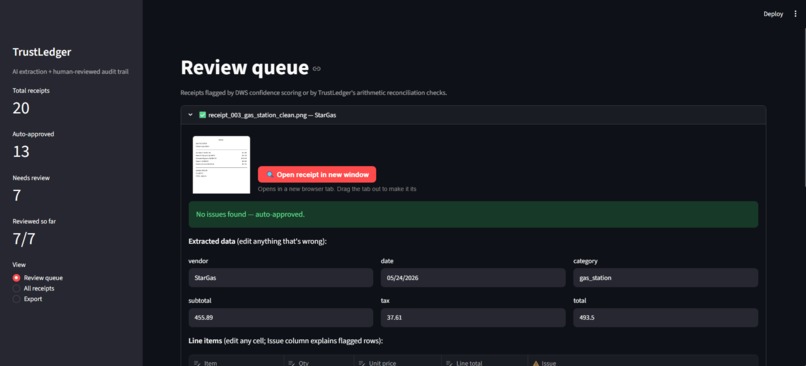
Task: Click the magnifier icon on the receipt button
Action: (x=270, y=175)
